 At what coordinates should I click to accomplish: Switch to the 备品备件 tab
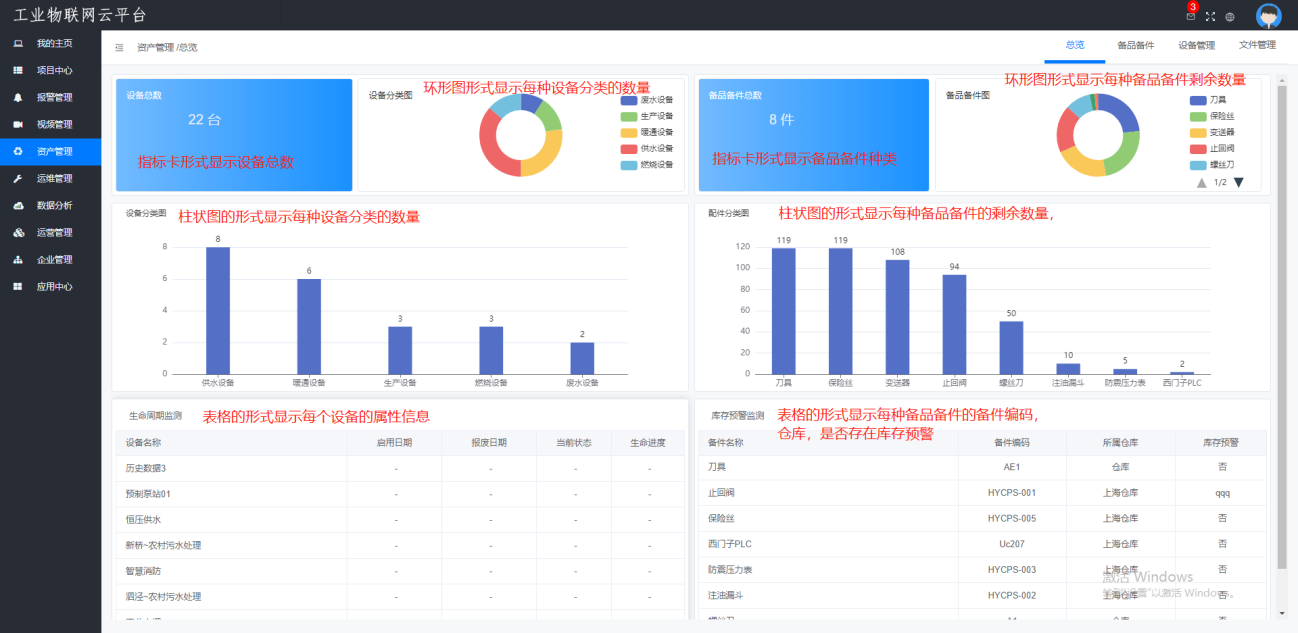point(1135,45)
